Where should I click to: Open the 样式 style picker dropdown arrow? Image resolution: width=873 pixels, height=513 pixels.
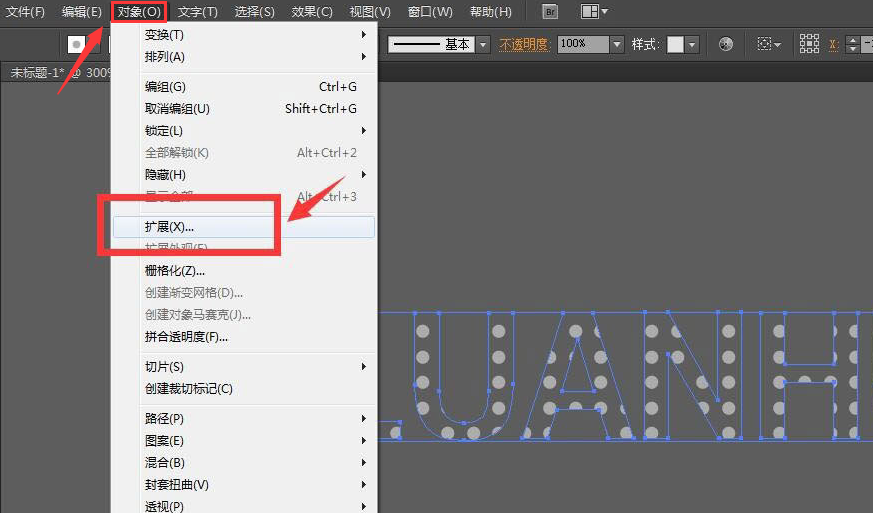point(691,44)
